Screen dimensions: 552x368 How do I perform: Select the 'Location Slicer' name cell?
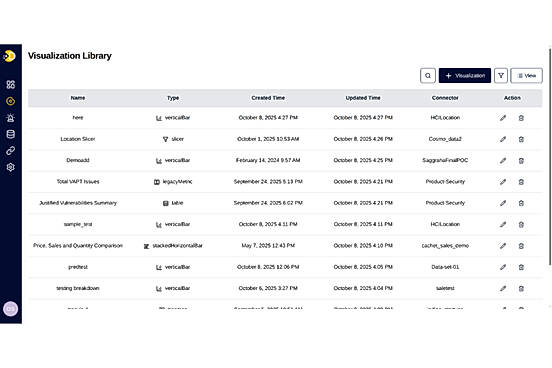pyautogui.click(x=78, y=139)
